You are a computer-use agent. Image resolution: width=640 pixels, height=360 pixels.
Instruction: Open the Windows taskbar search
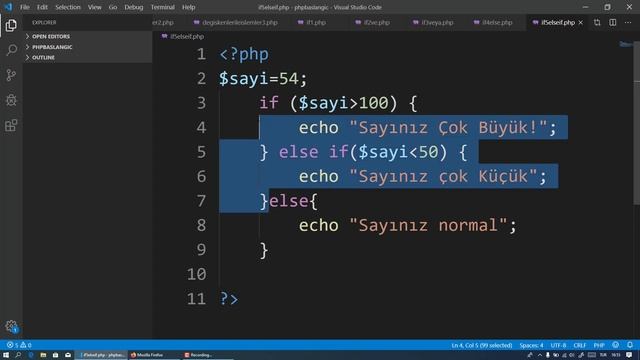click(x=18, y=355)
